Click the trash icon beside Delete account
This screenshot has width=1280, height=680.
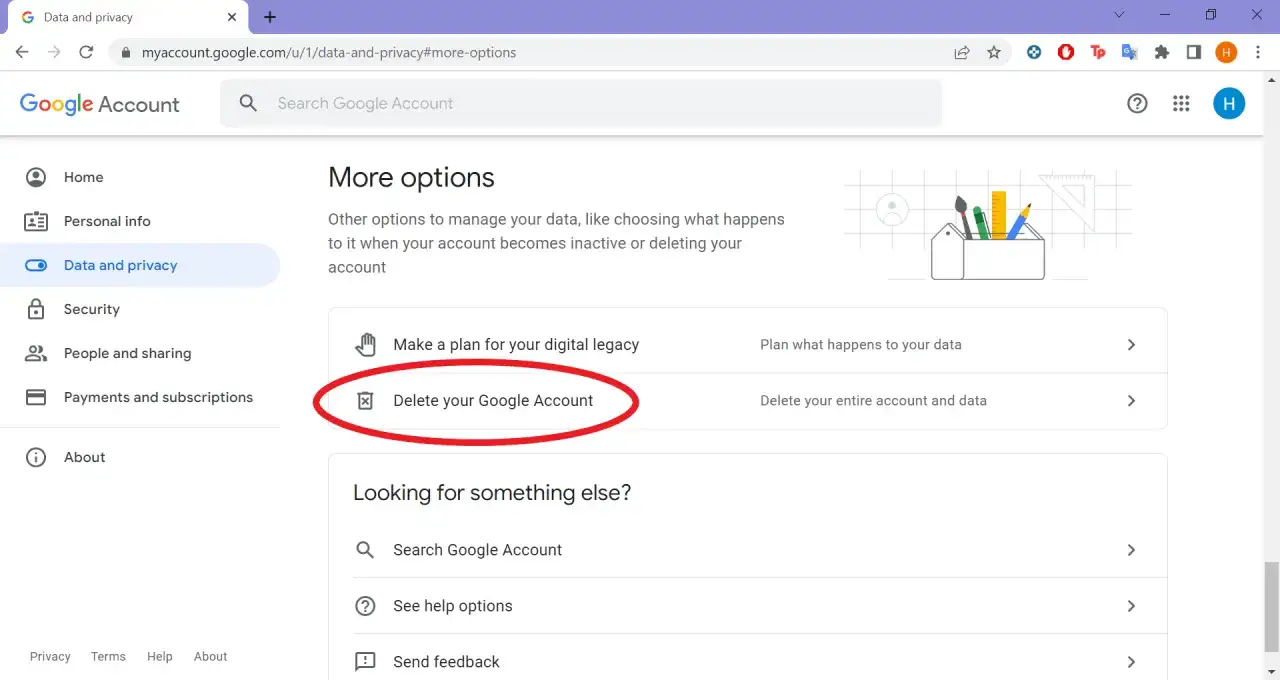[x=366, y=401]
